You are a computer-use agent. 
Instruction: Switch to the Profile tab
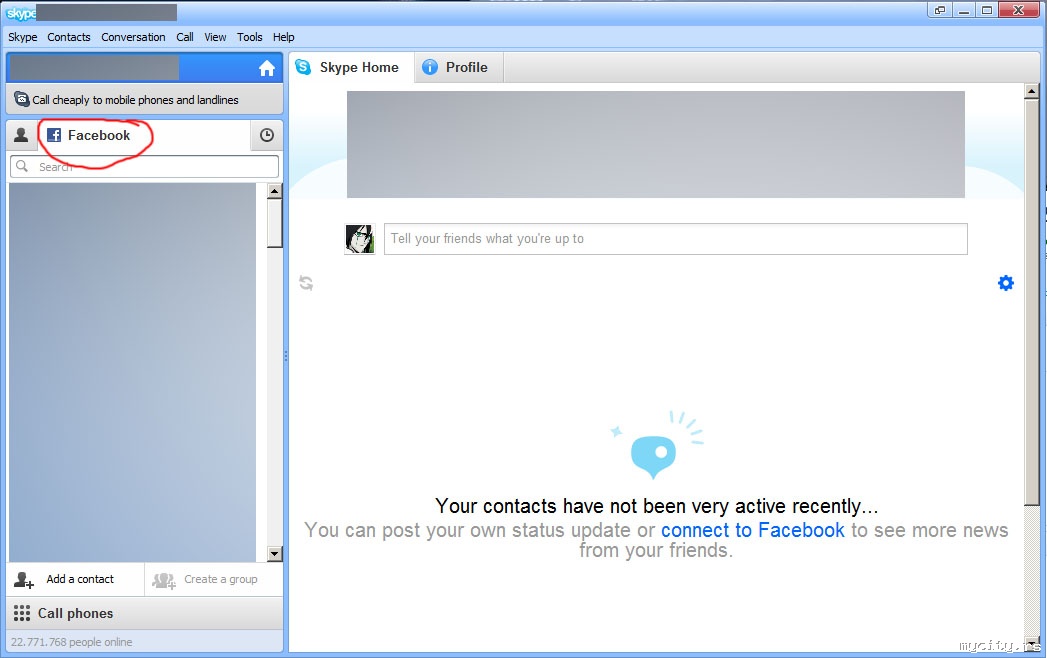[458, 67]
